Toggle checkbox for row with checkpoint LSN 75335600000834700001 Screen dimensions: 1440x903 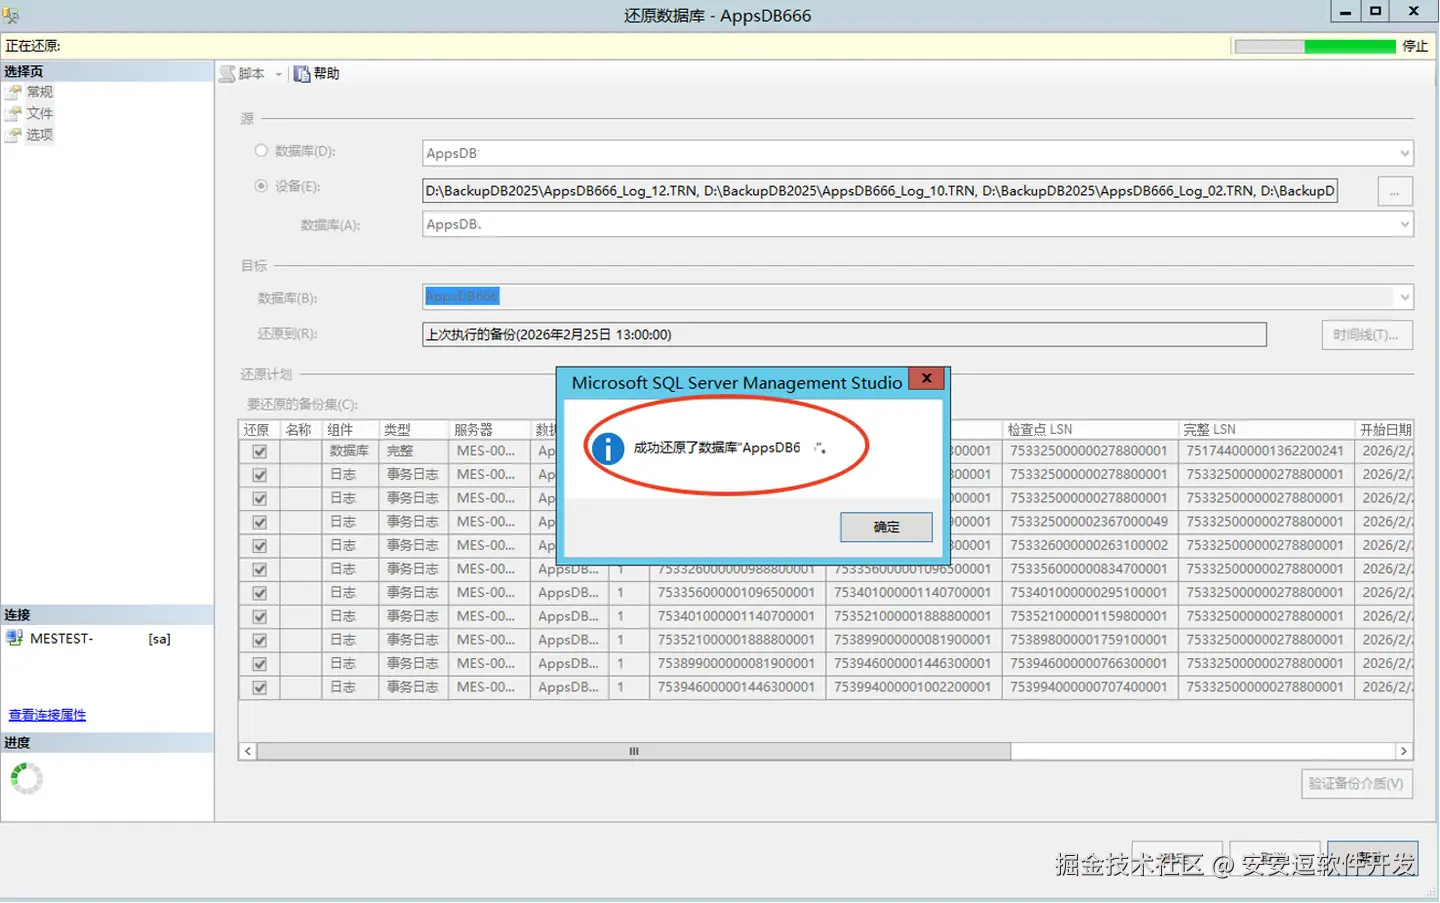point(260,569)
